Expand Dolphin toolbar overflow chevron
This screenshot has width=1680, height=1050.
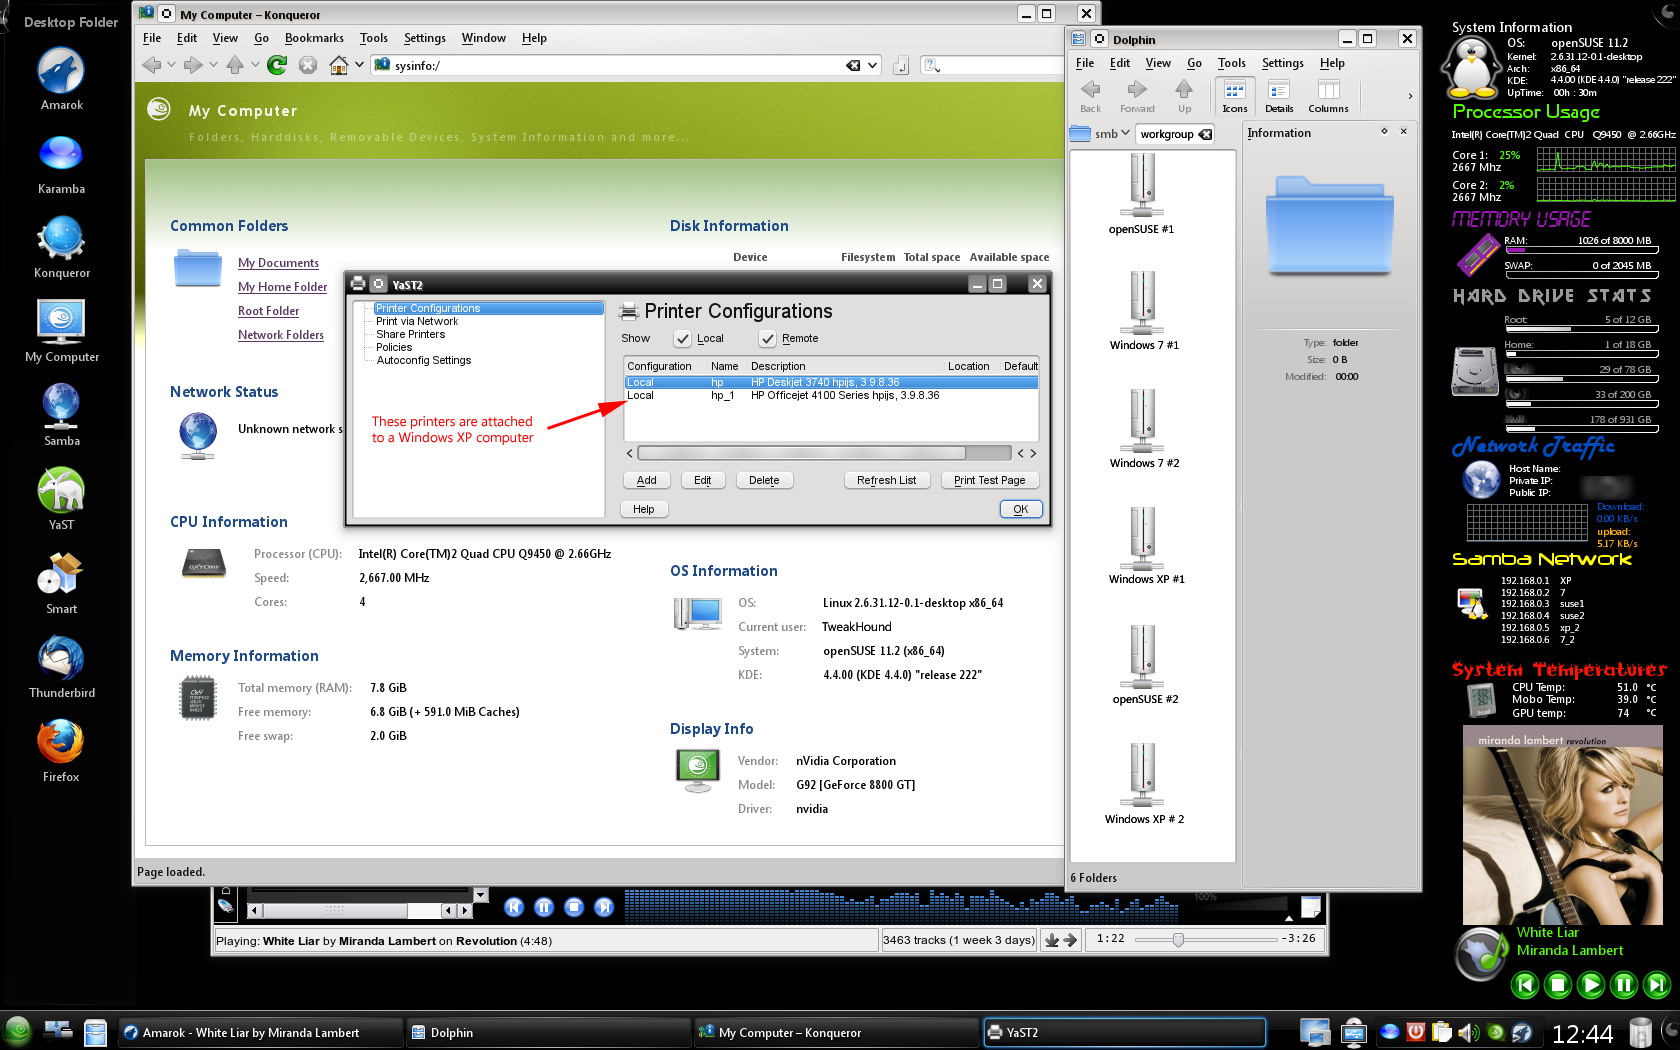[x=1410, y=96]
